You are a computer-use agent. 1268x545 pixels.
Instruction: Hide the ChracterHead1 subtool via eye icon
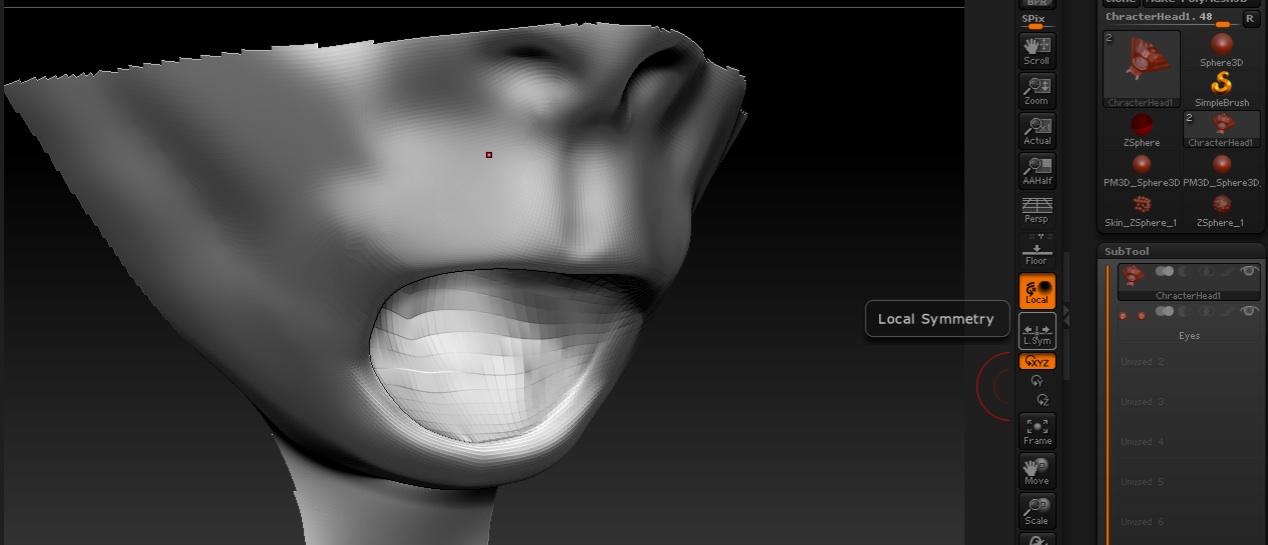pos(1249,271)
